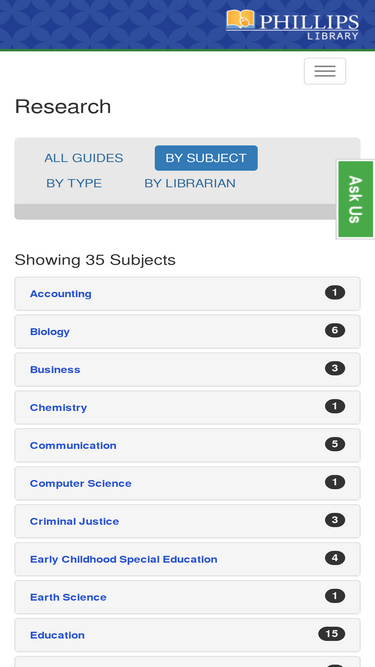Open the By Librarian tab

pos(190,183)
